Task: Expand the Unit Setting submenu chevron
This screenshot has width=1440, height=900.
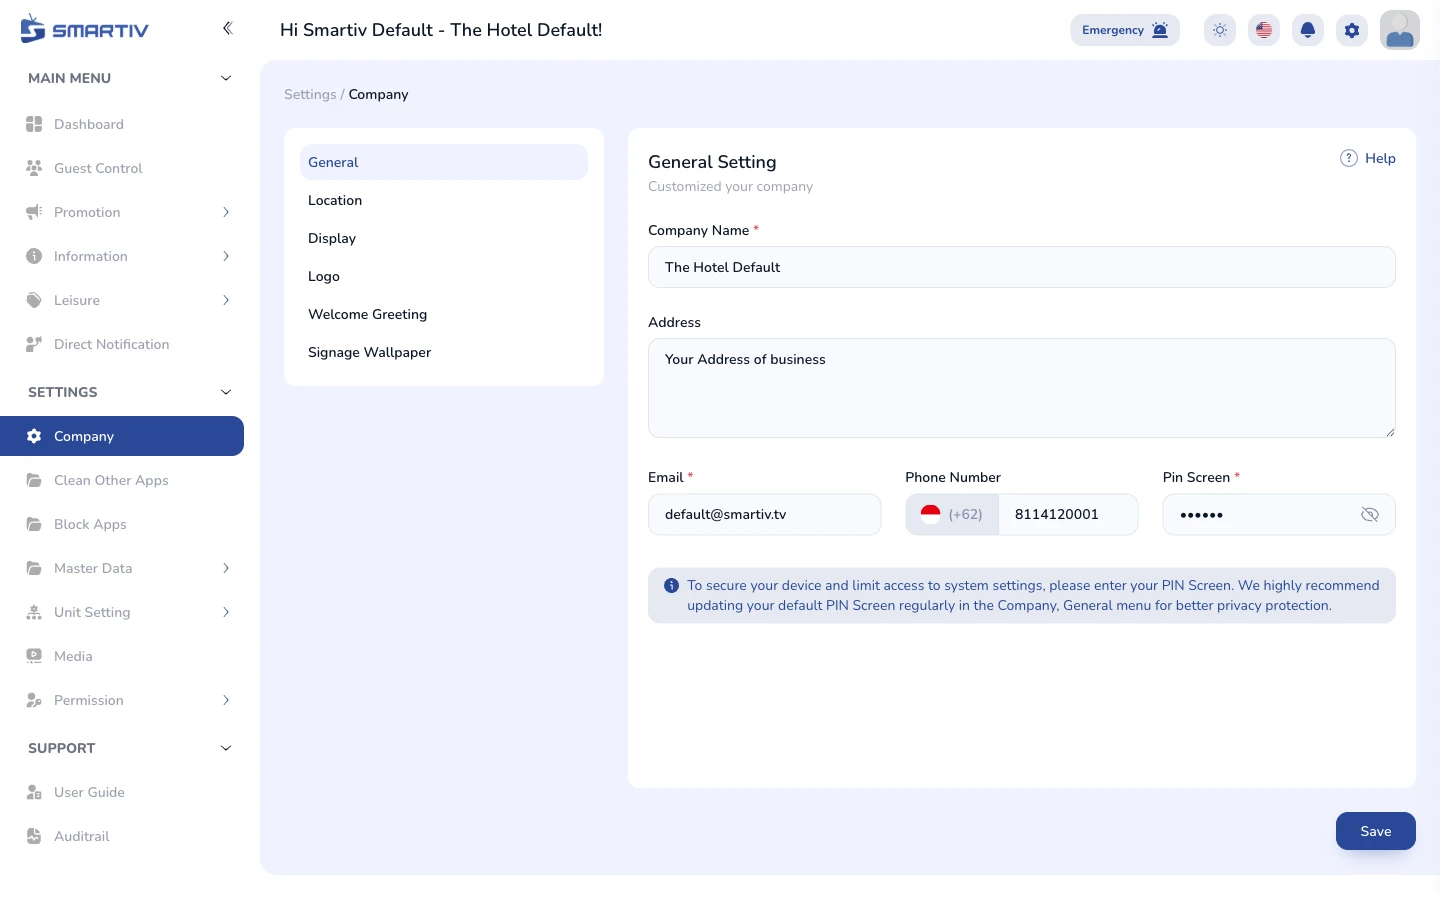Action: pos(226,612)
